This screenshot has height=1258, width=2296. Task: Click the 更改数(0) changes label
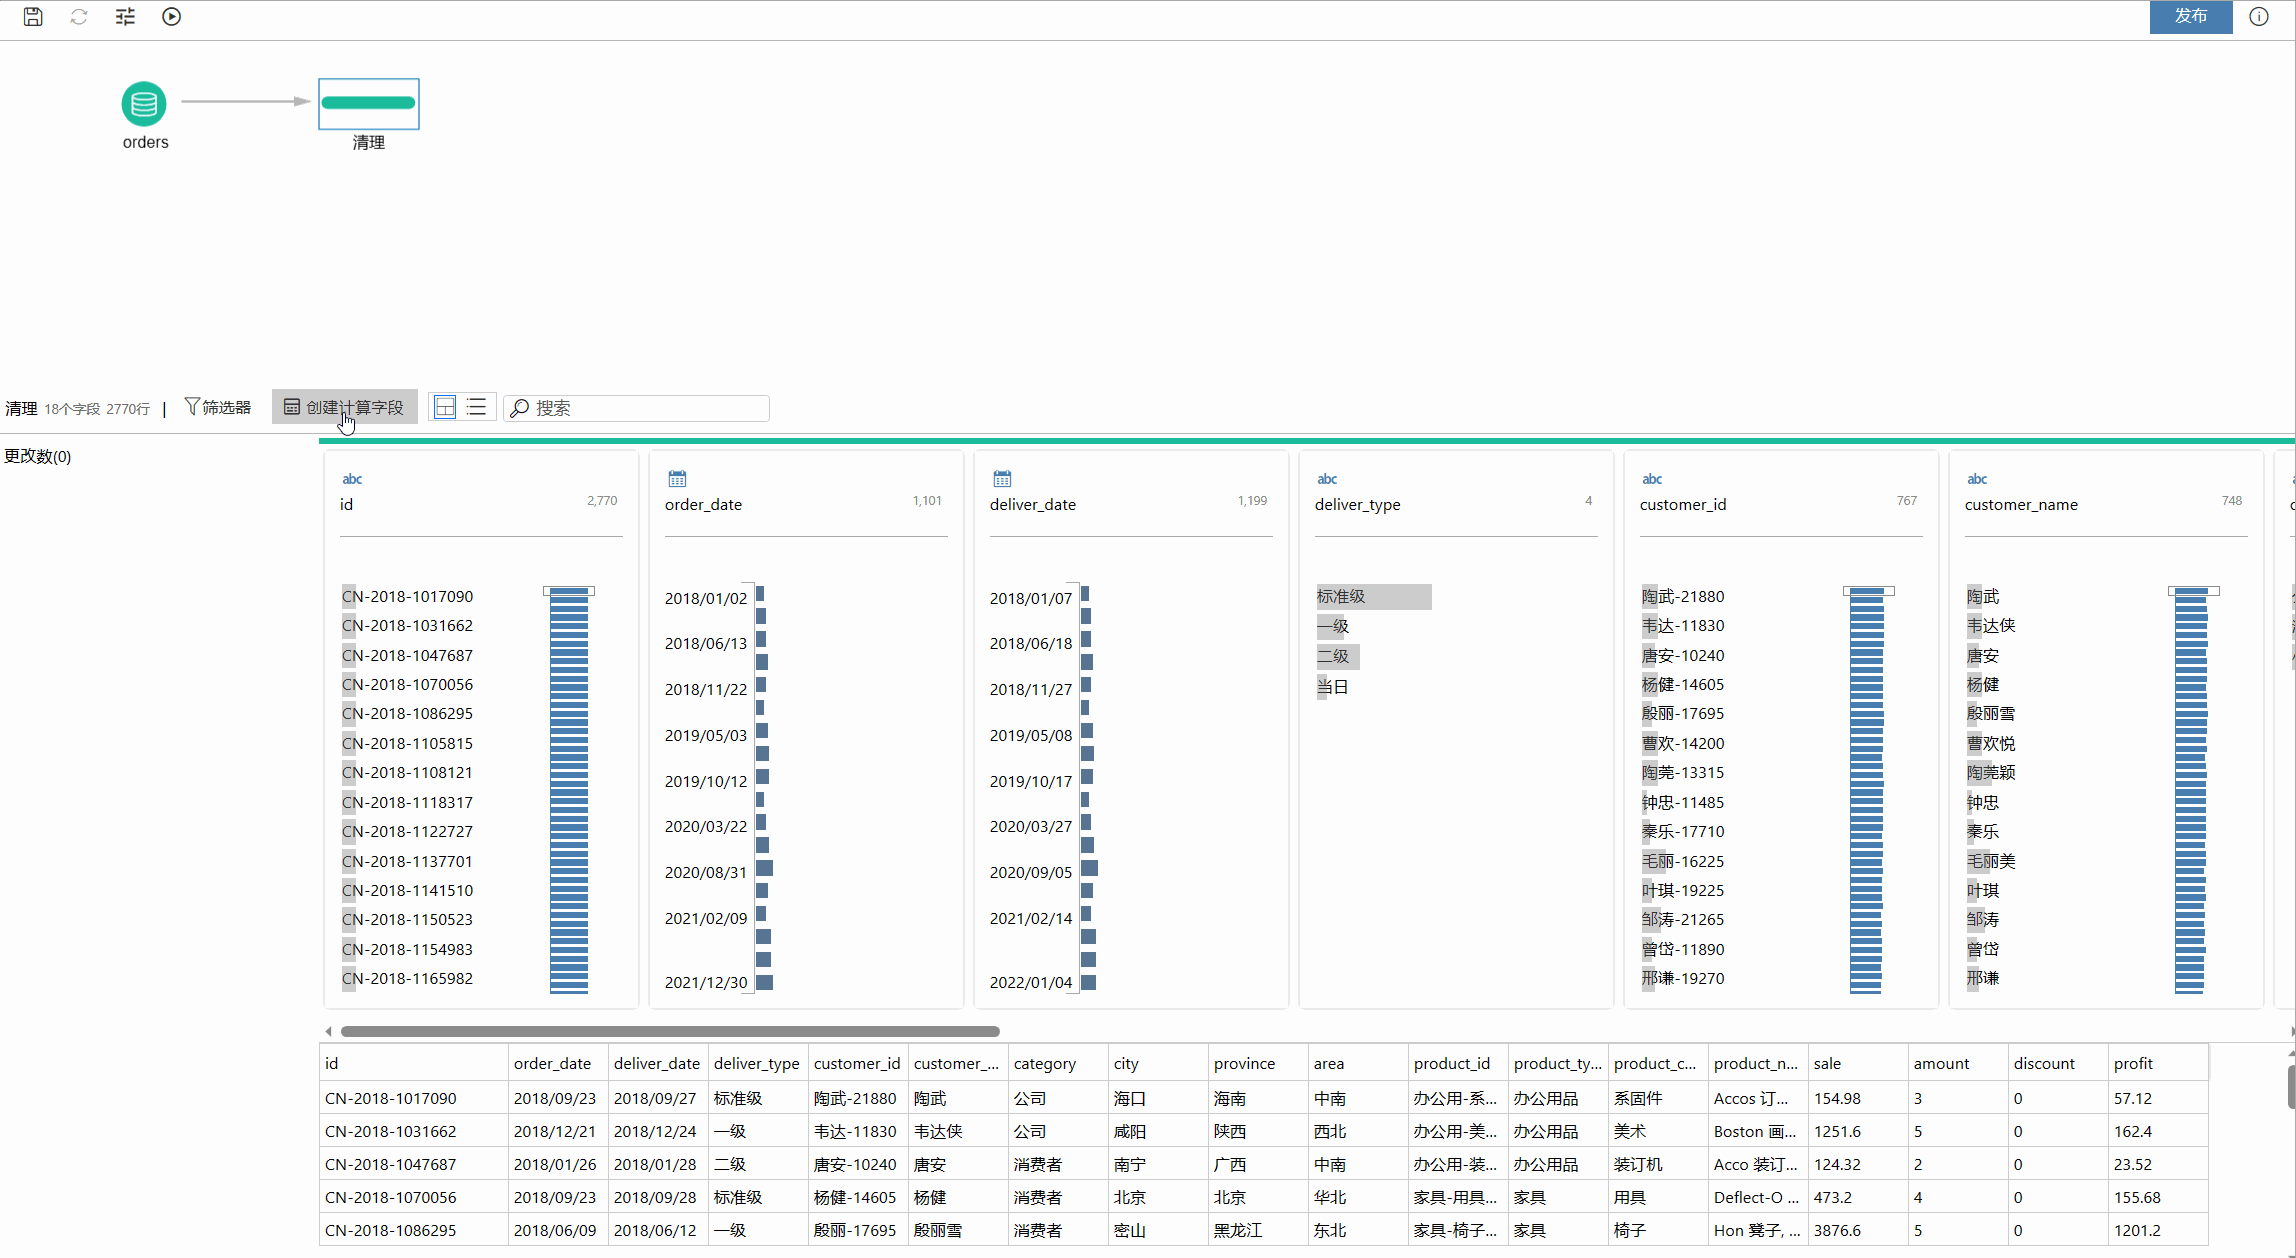(38, 456)
